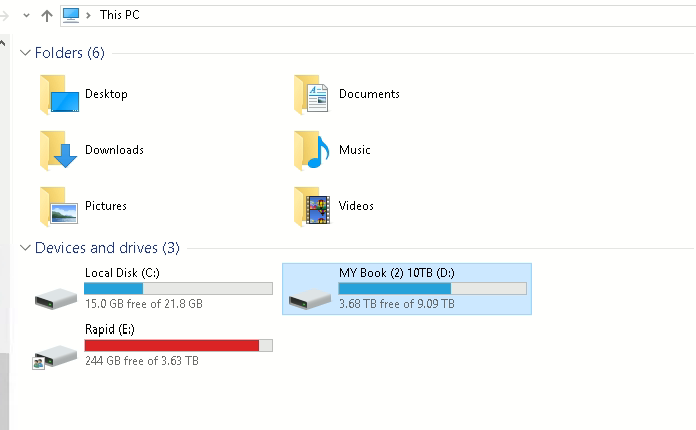Click the chevron after the computer icon

pyautogui.click(x=88, y=16)
